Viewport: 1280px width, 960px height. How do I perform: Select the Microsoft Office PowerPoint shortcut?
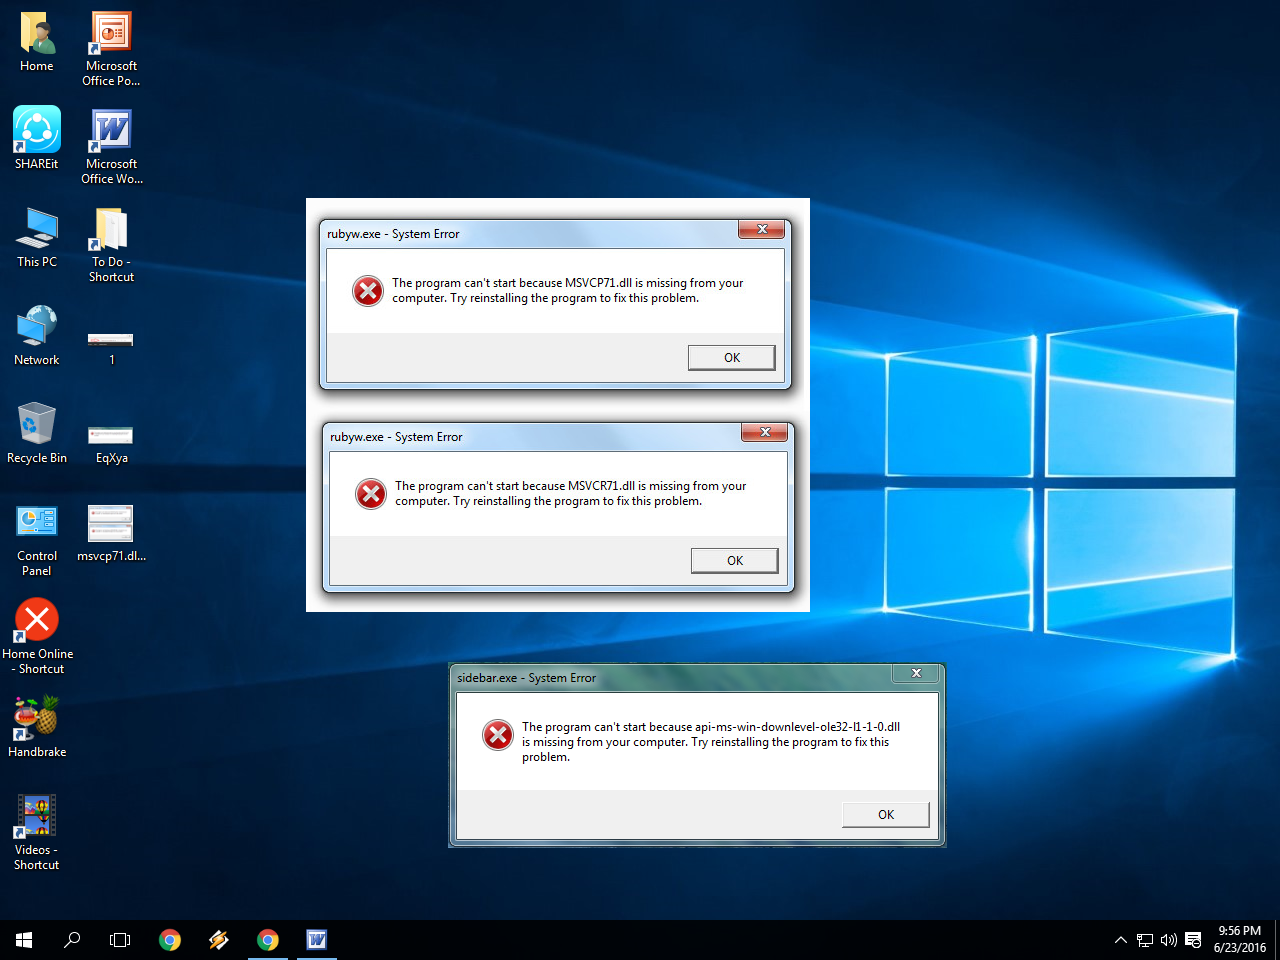coord(112,48)
